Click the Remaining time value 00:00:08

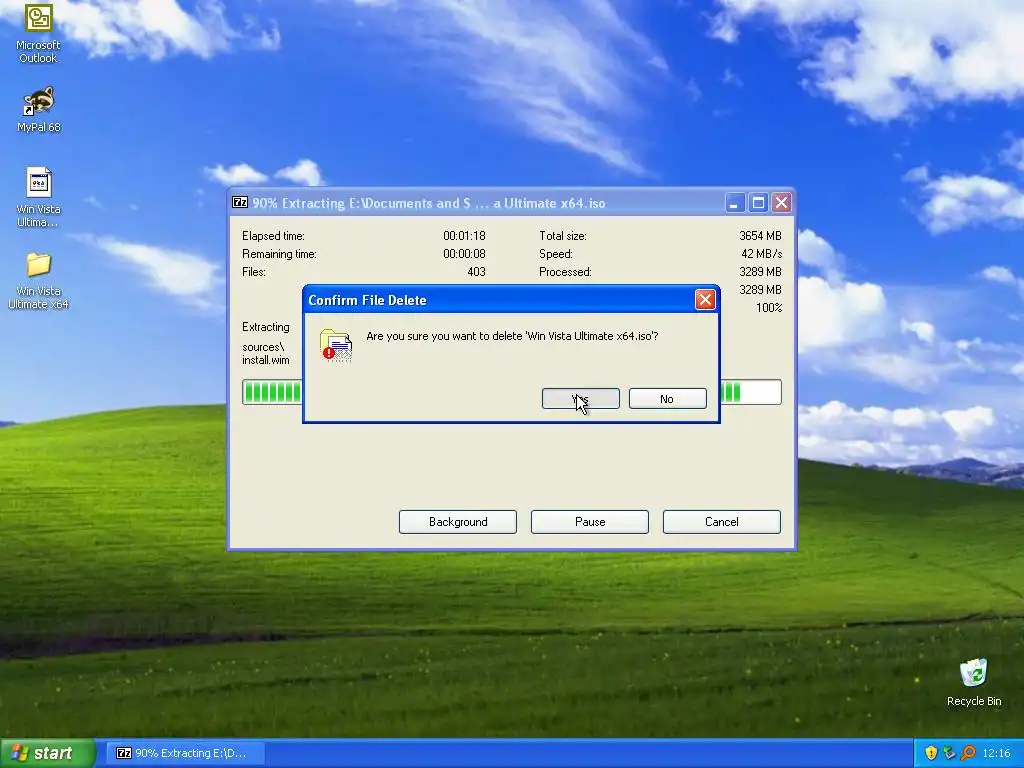pos(464,254)
